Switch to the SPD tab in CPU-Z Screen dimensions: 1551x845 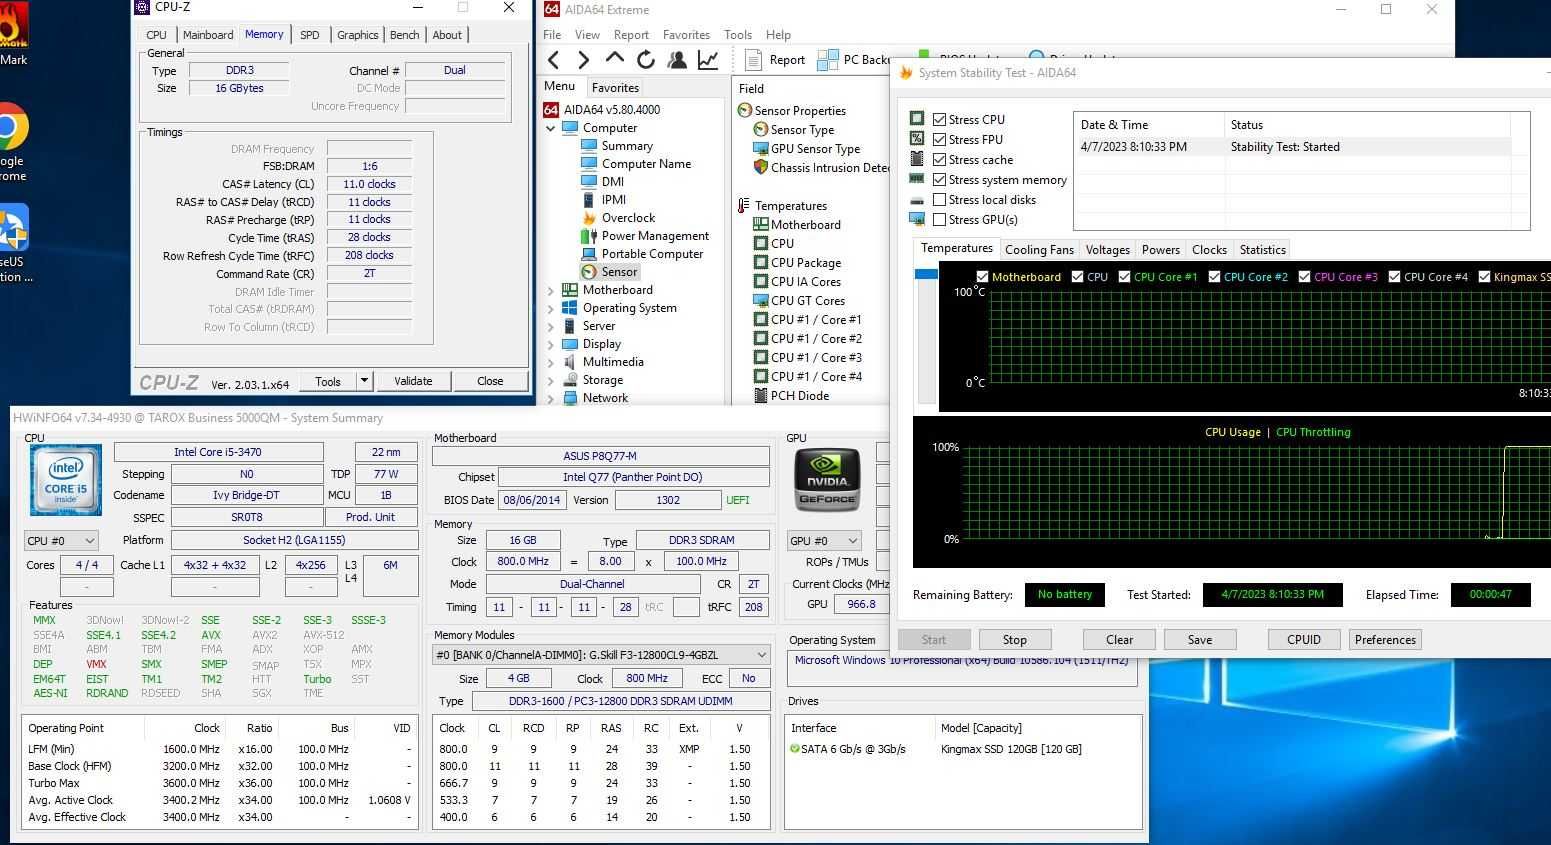click(x=310, y=35)
